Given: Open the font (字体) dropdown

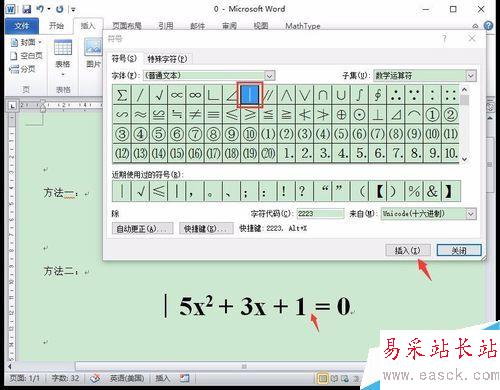Looking at the screenshot, I should point(270,76).
